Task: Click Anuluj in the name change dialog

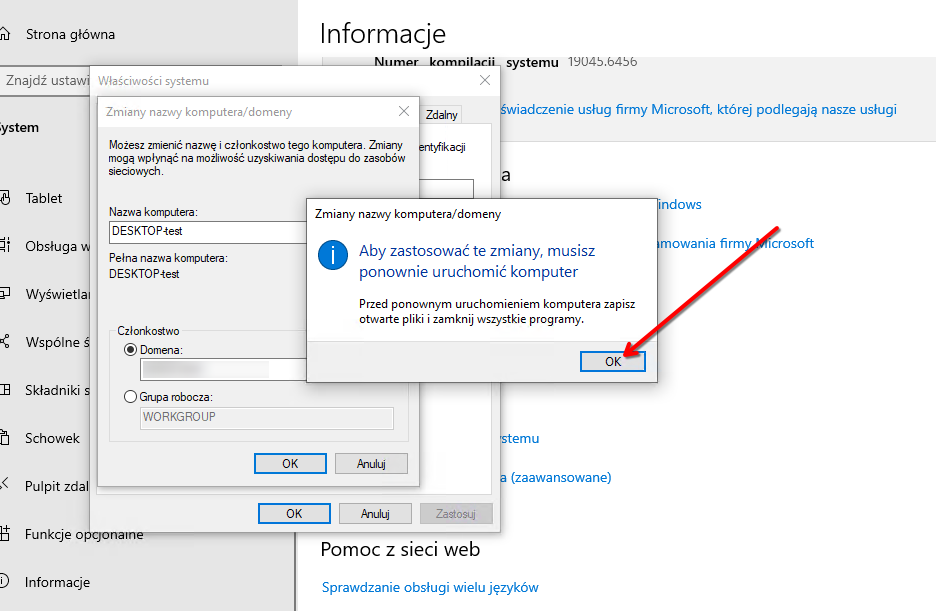Action: tap(371, 463)
